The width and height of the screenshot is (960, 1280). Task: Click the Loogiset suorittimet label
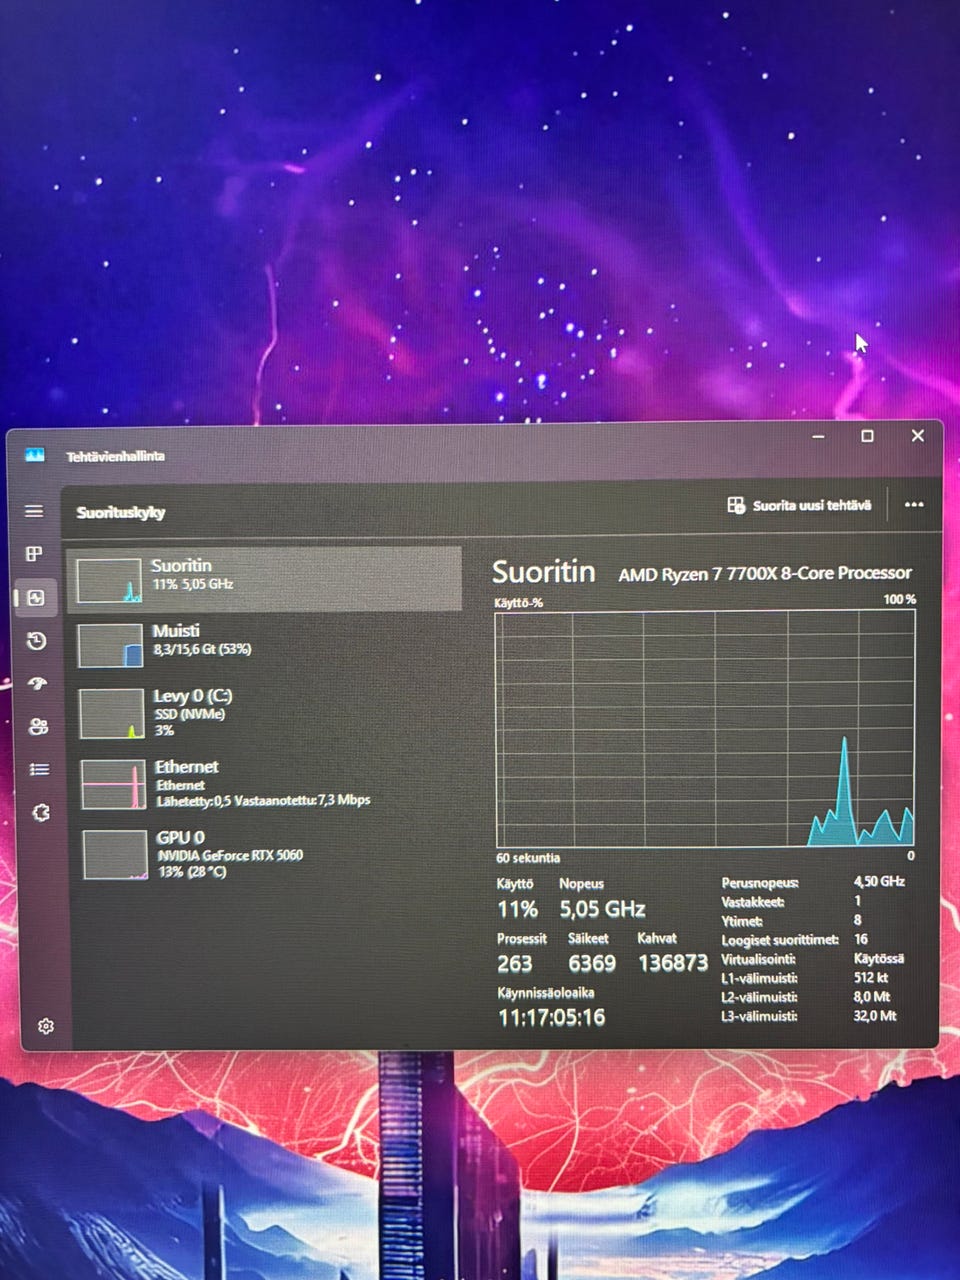click(780, 940)
